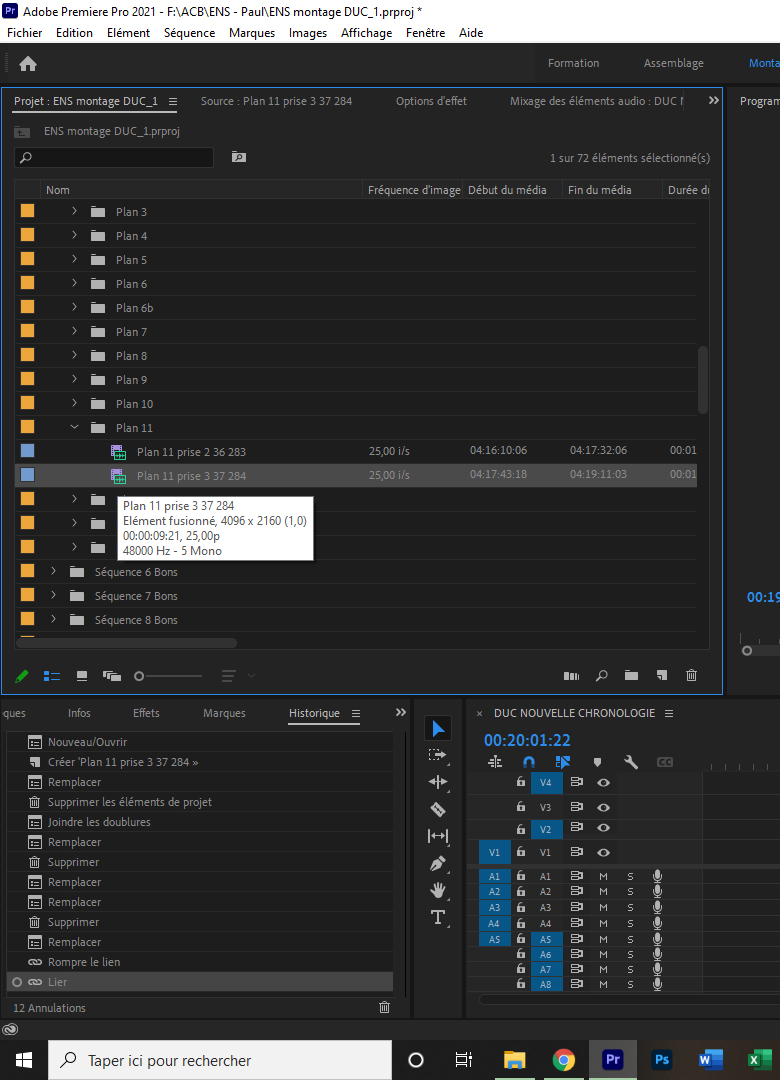Switch to Formation workspace
780x1080 pixels.
(573, 63)
